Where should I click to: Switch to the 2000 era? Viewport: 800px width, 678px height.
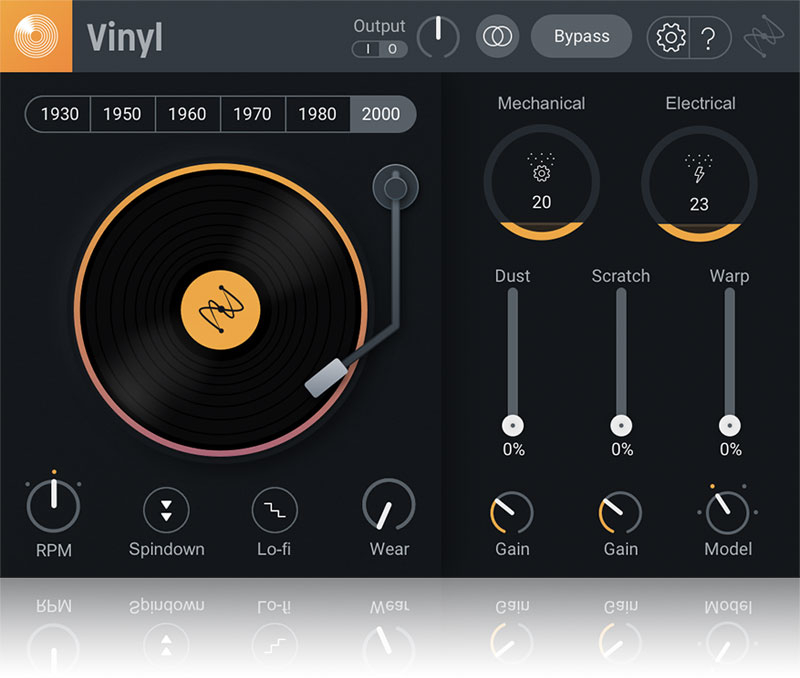coord(381,114)
